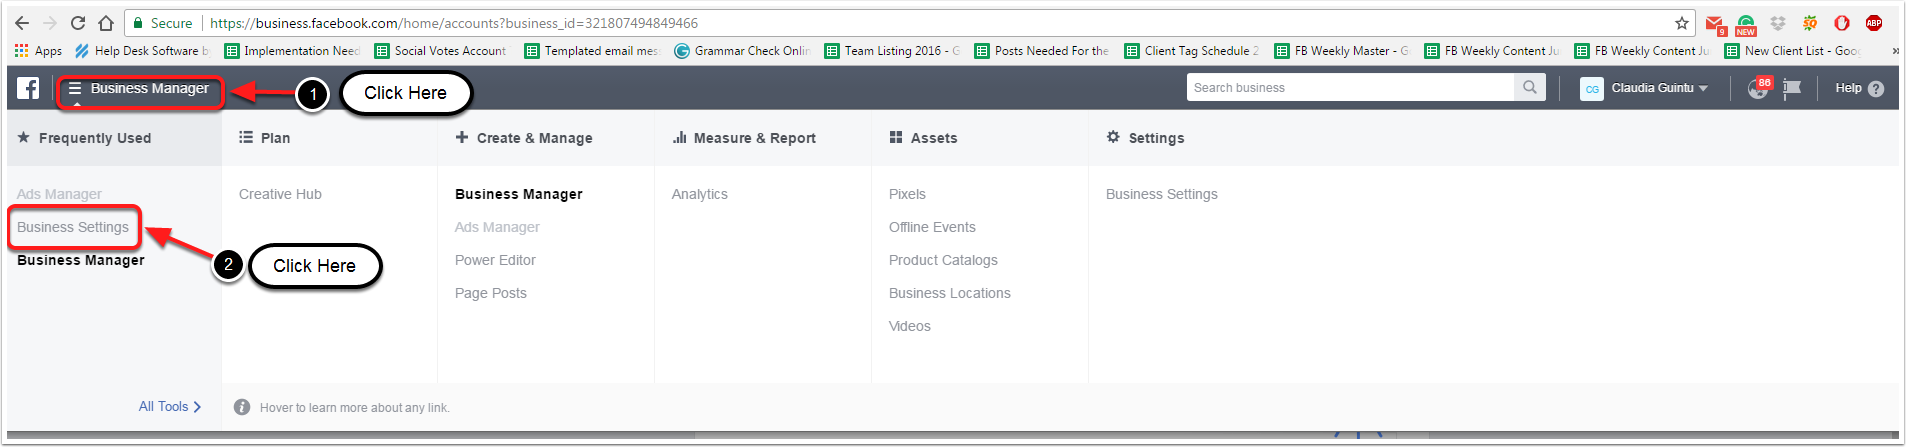The image size is (1906, 447).
Task: Click the Claudia Guintu account avatar
Action: (1592, 88)
